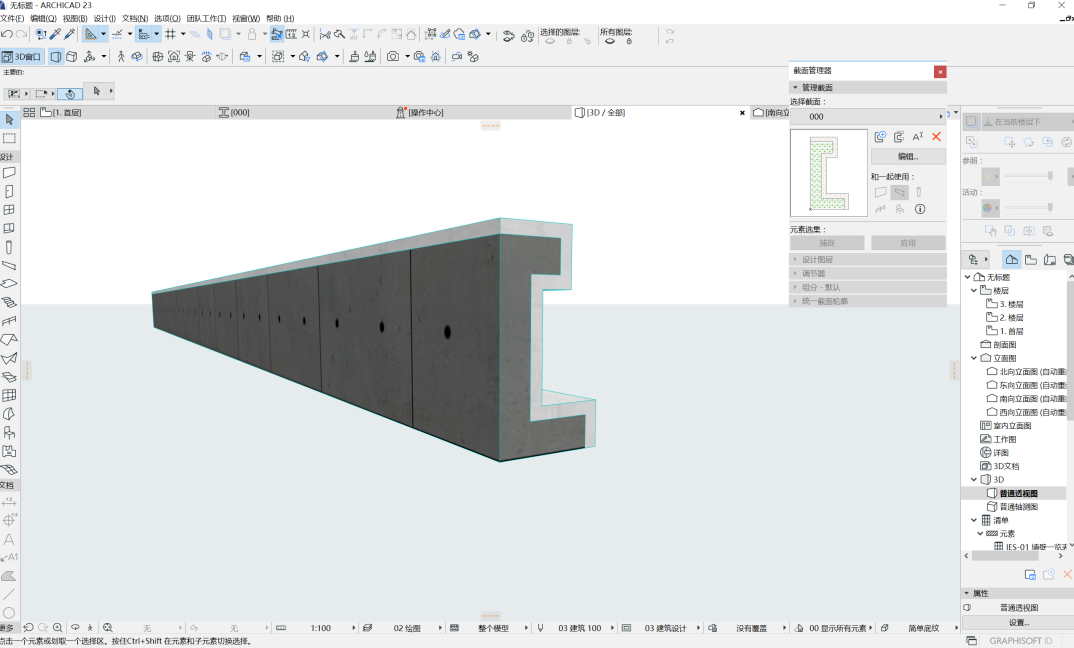The image size is (1074, 648).
Task: Enable use with wall option
Action: click(881, 192)
